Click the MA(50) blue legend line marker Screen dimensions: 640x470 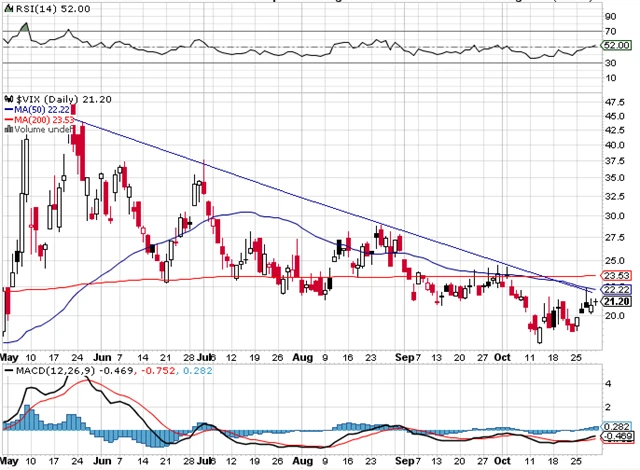[x=9, y=112]
